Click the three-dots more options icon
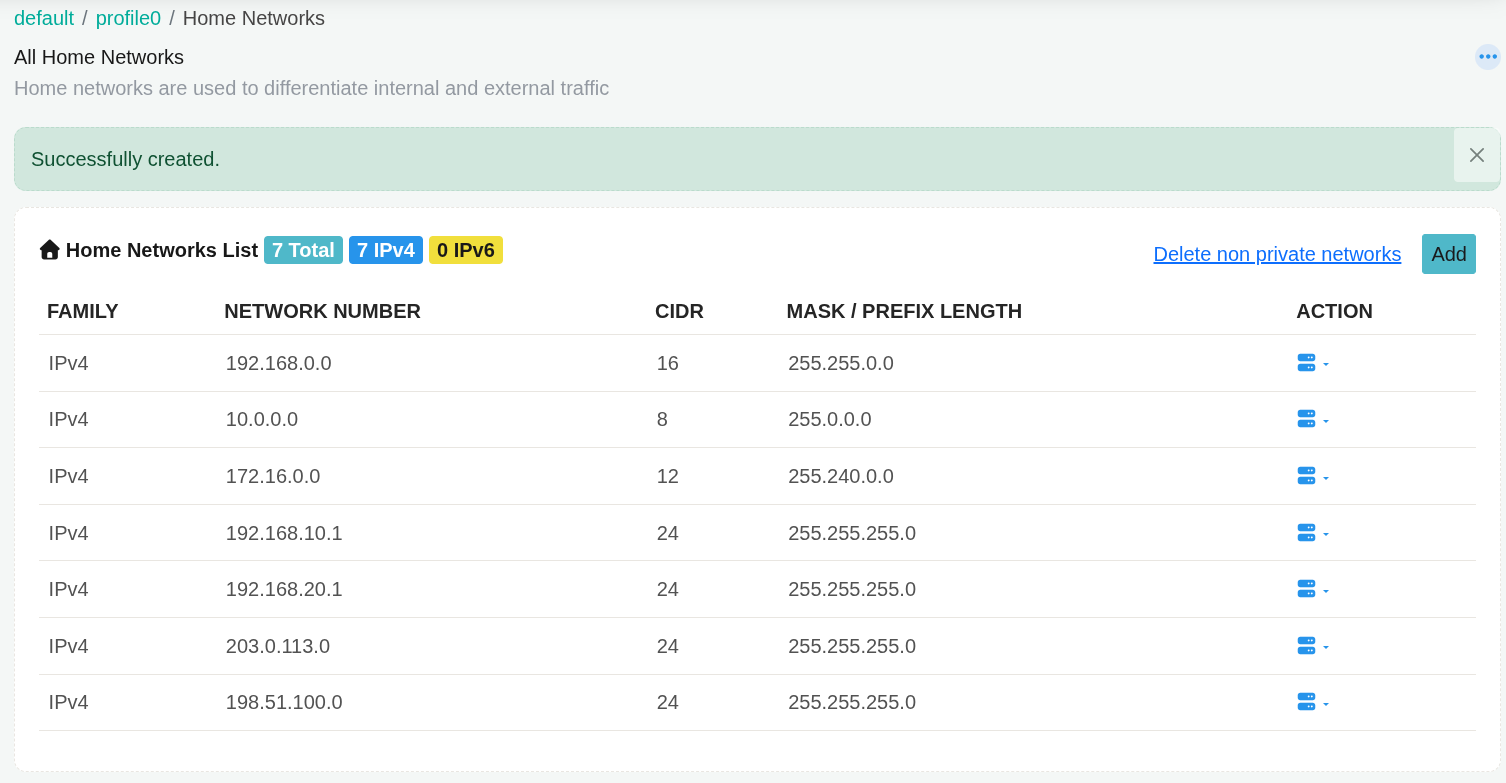The width and height of the screenshot is (1506, 783). (1488, 57)
